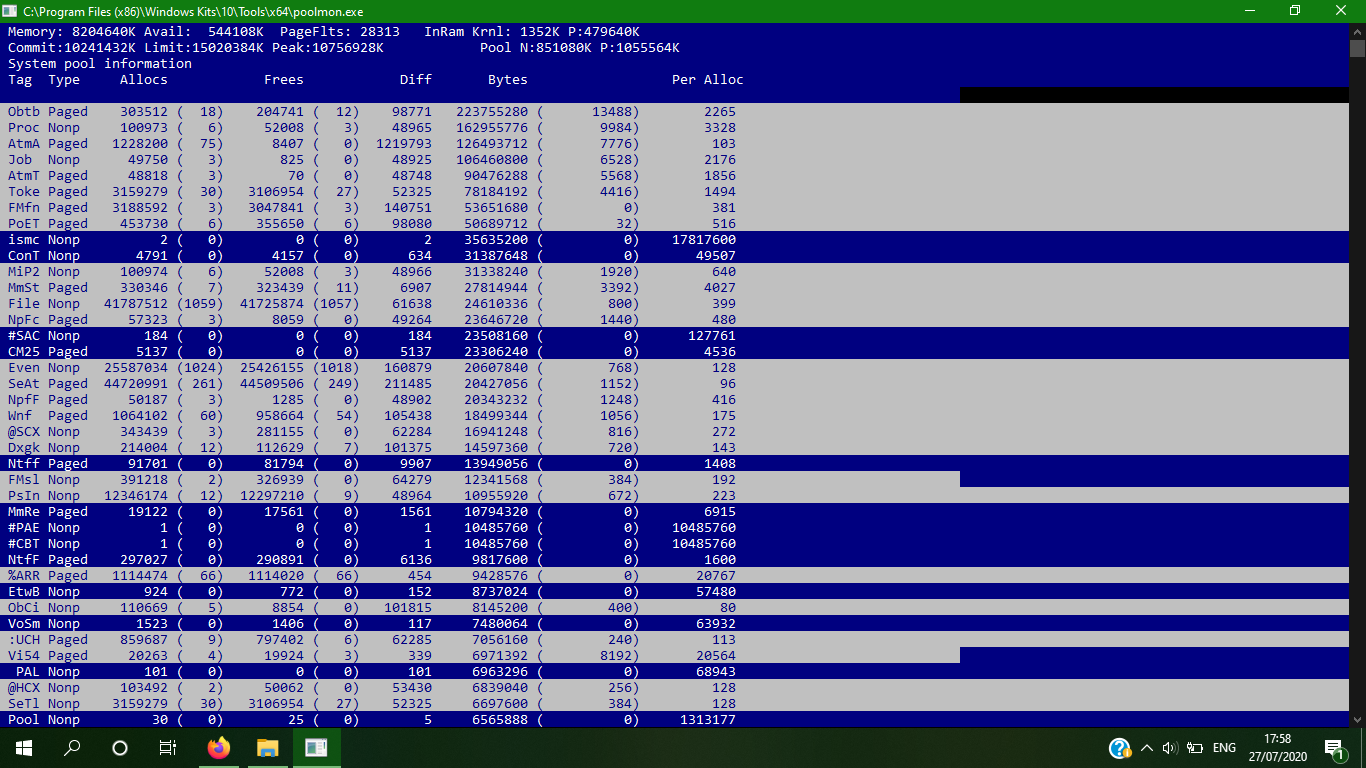Restore down the poolmon window

(x=1295, y=10)
